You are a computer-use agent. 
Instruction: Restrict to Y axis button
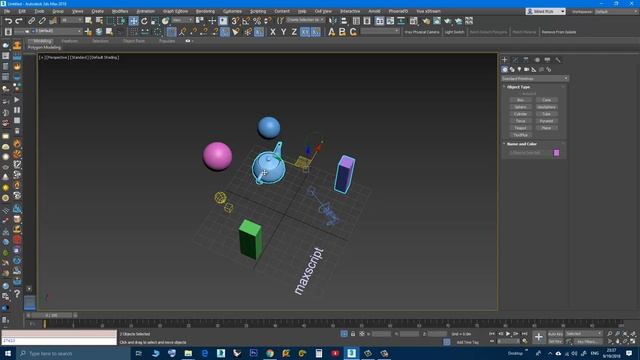283,32
